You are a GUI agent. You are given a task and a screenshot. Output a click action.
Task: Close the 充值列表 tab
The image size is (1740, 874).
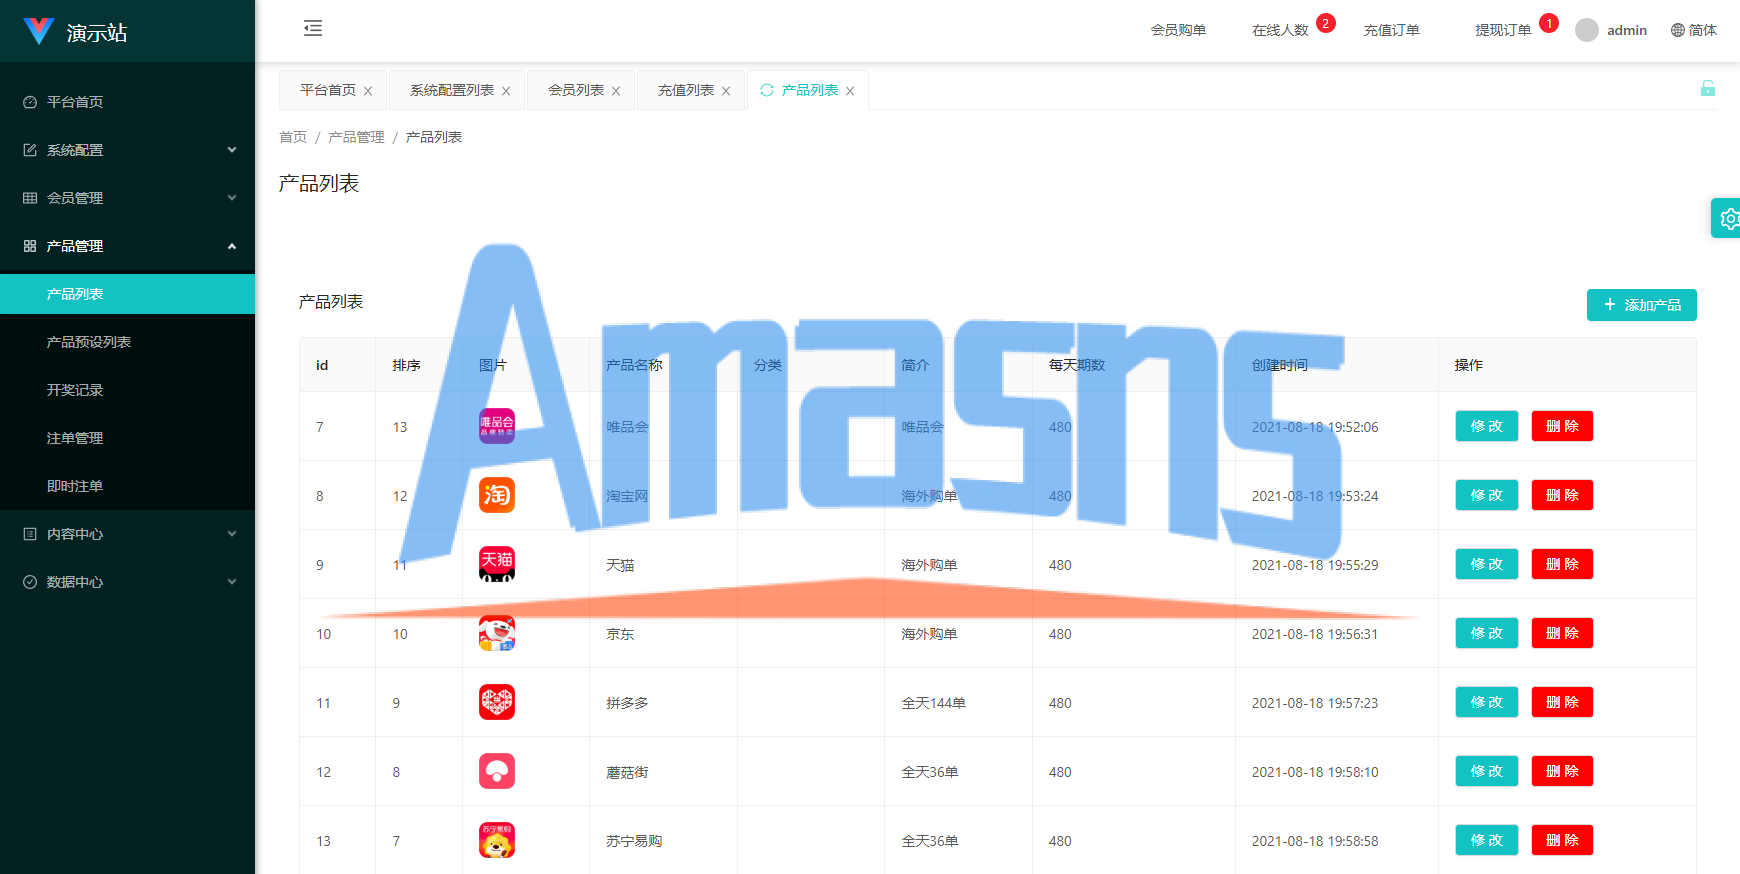pyautogui.click(x=726, y=91)
